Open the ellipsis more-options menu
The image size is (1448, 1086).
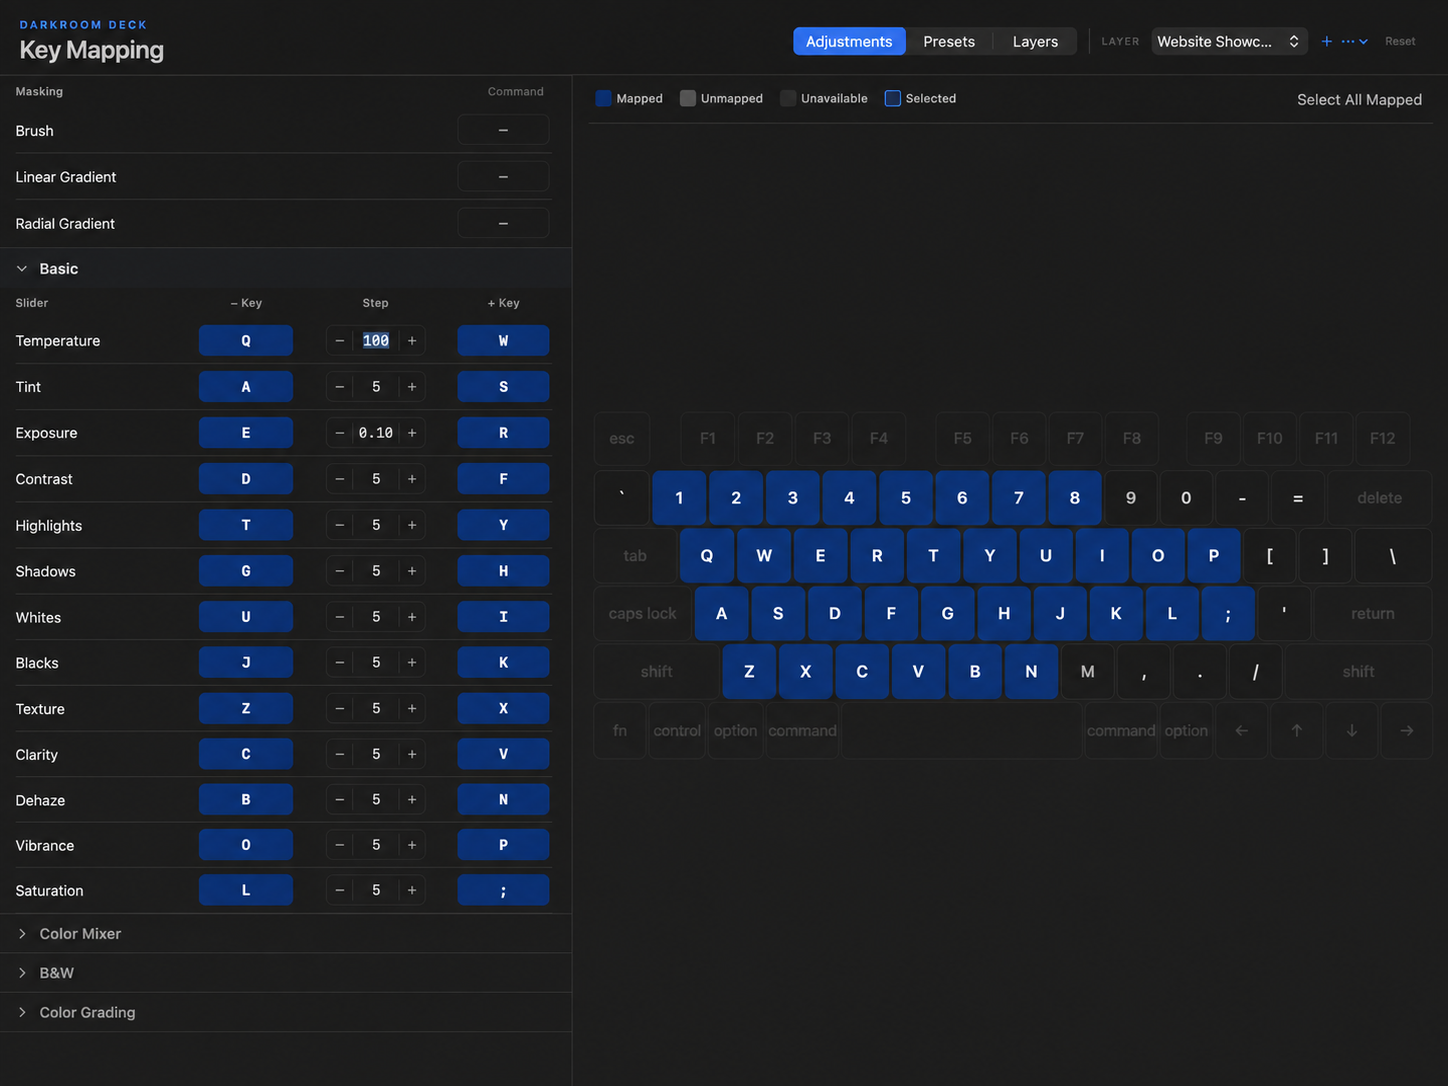(1354, 41)
